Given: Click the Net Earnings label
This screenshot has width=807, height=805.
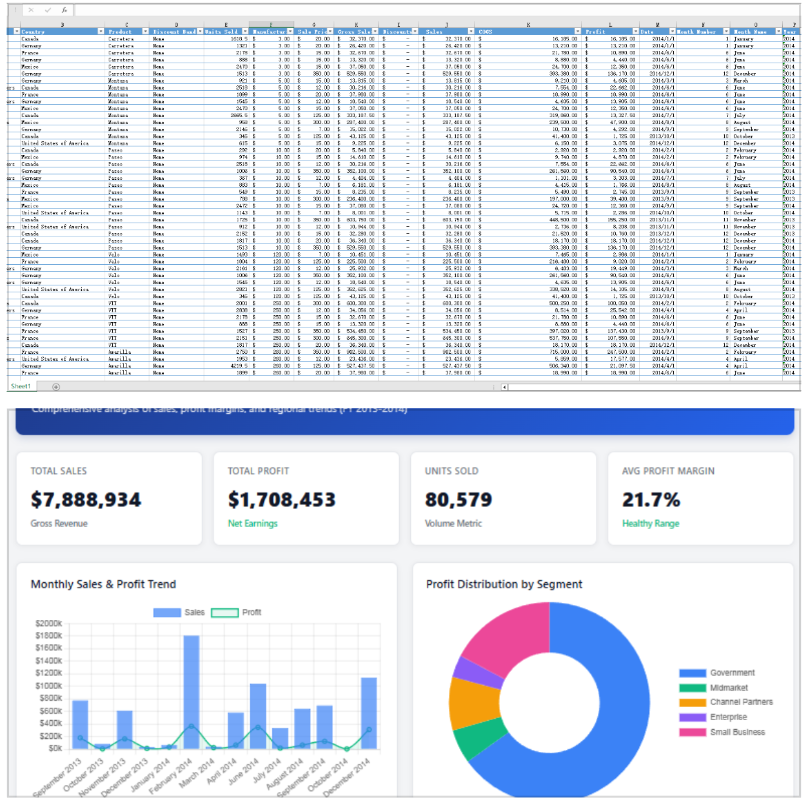Looking at the screenshot, I should (253, 523).
